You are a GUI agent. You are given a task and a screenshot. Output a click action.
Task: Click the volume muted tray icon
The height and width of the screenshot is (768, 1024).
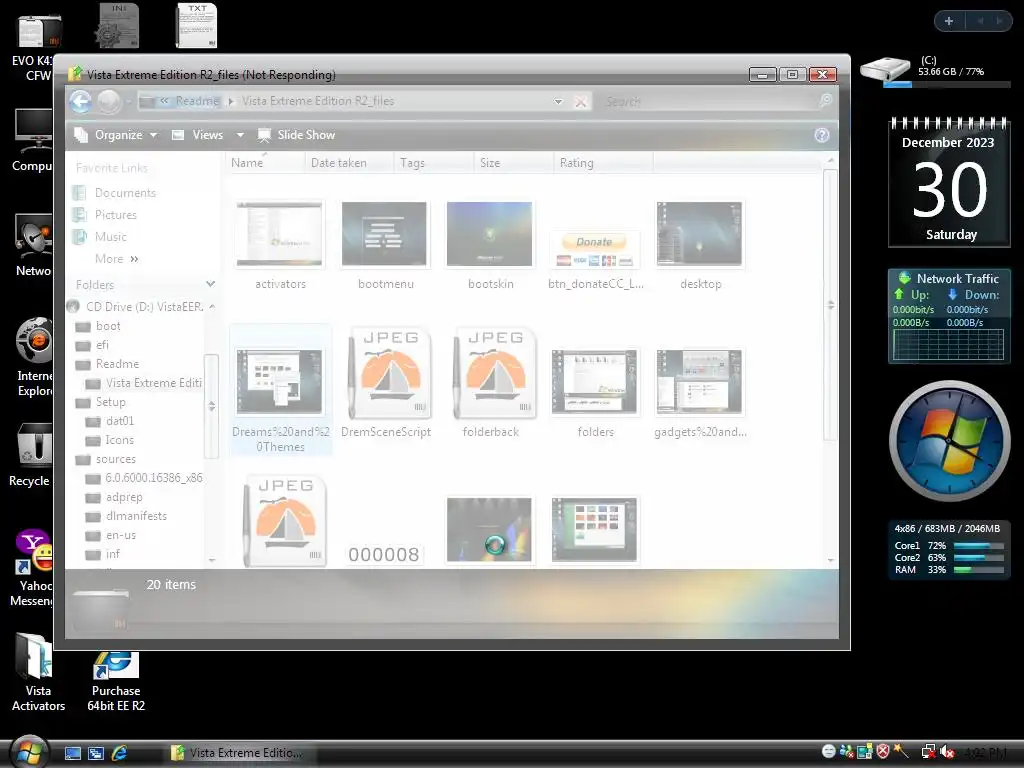coord(947,752)
